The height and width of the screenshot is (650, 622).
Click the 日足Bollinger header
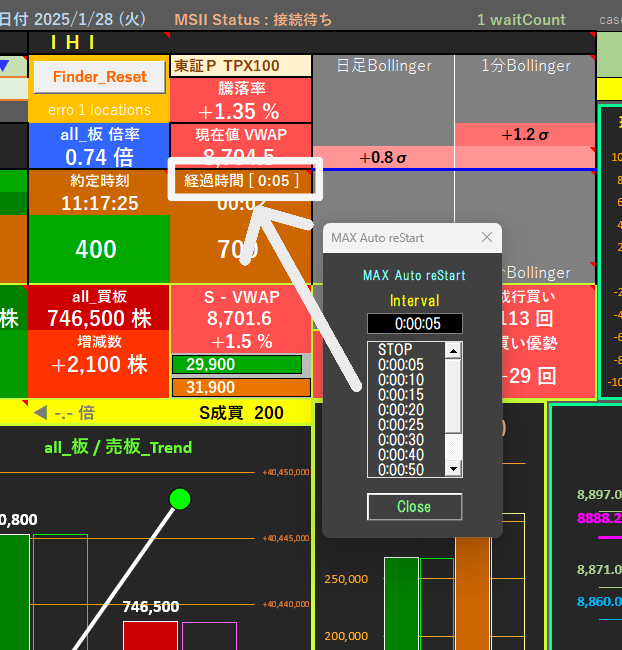click(384, 65)
